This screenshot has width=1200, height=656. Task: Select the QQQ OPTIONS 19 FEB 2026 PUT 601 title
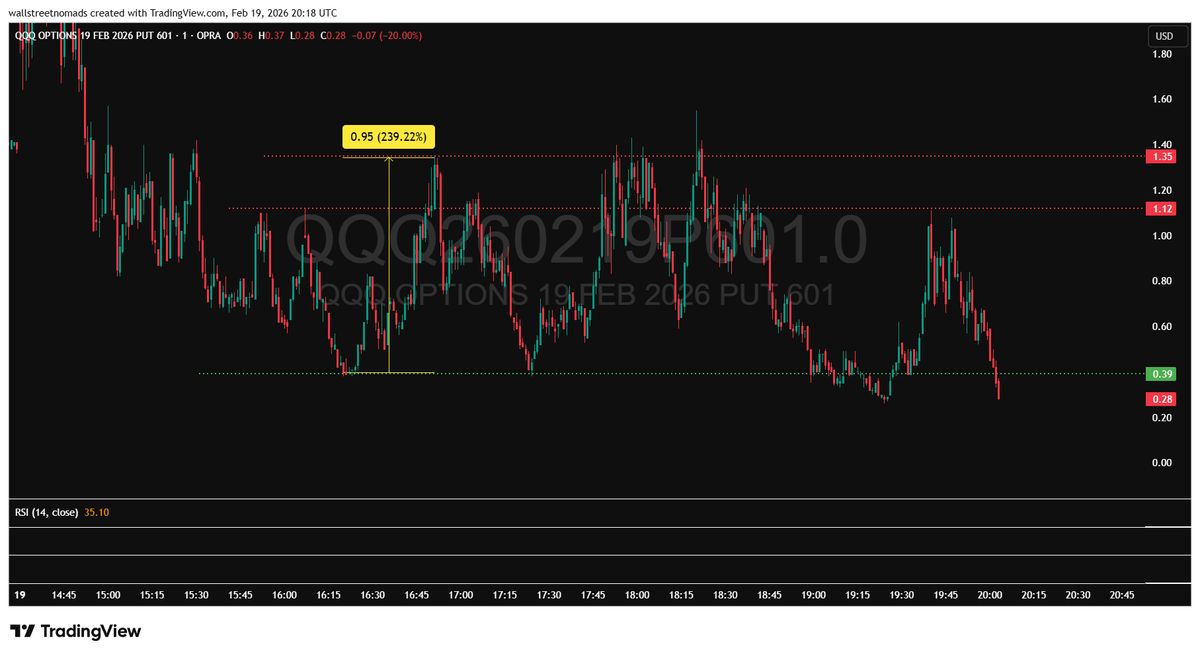(x=96, y=35)
